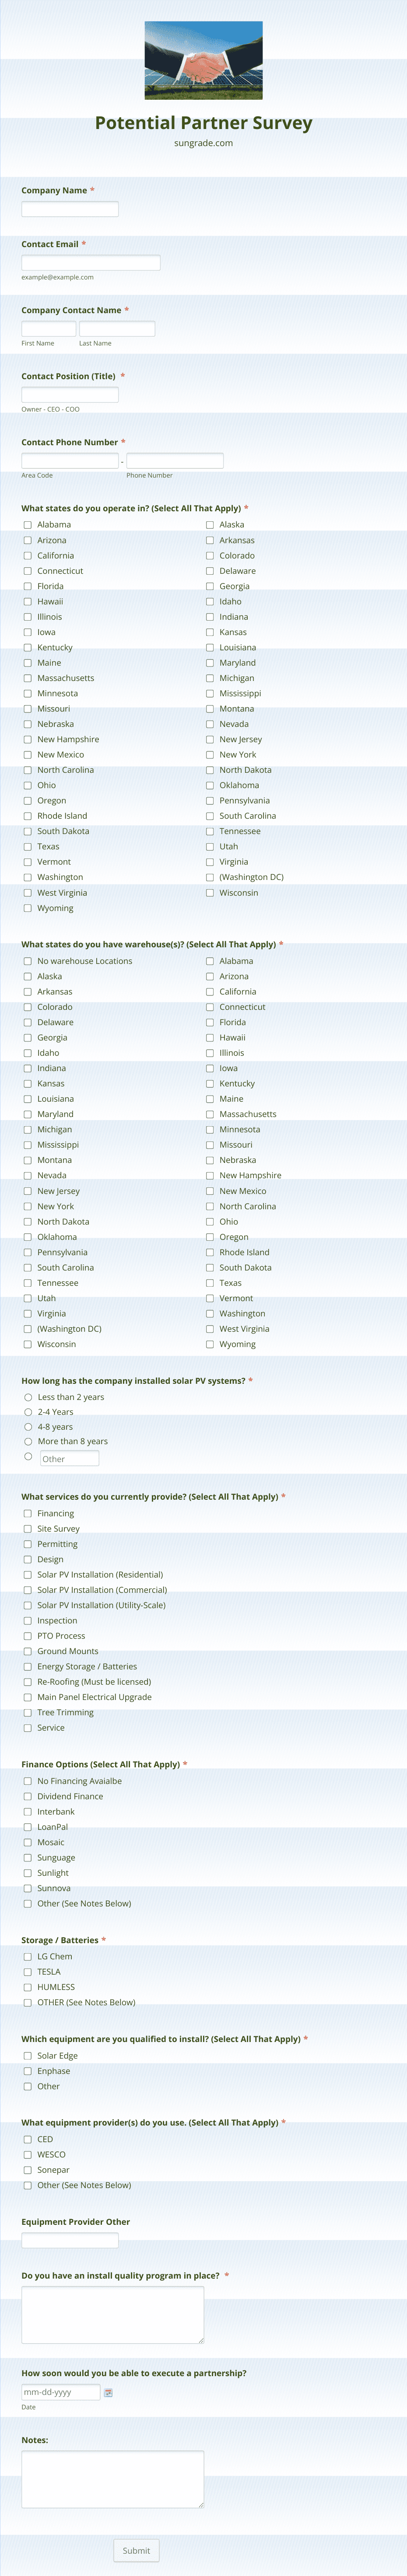Open the calendar date picker icon
The width and height of the screenshot is (407, 2576).
point(108,2393)
